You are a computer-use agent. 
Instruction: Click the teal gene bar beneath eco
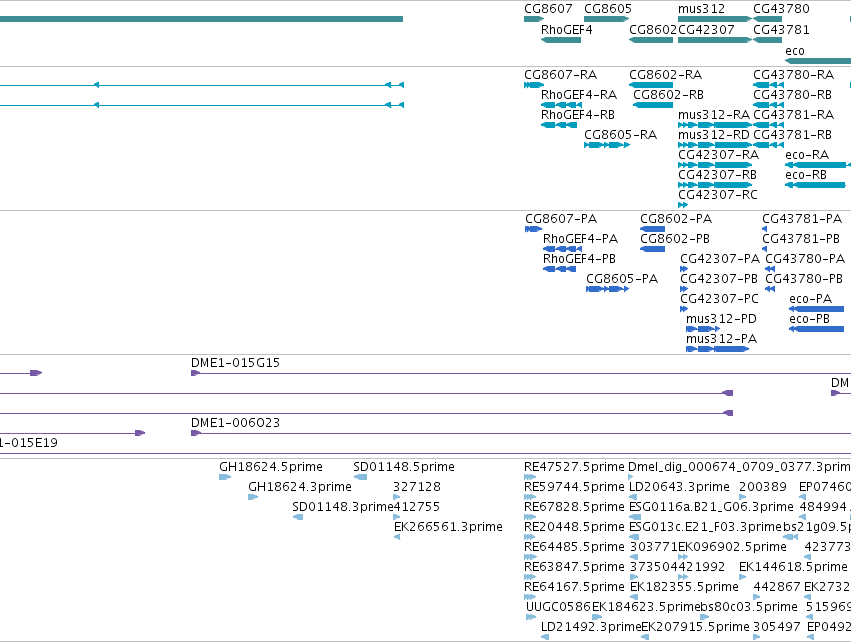coord(818,61)
